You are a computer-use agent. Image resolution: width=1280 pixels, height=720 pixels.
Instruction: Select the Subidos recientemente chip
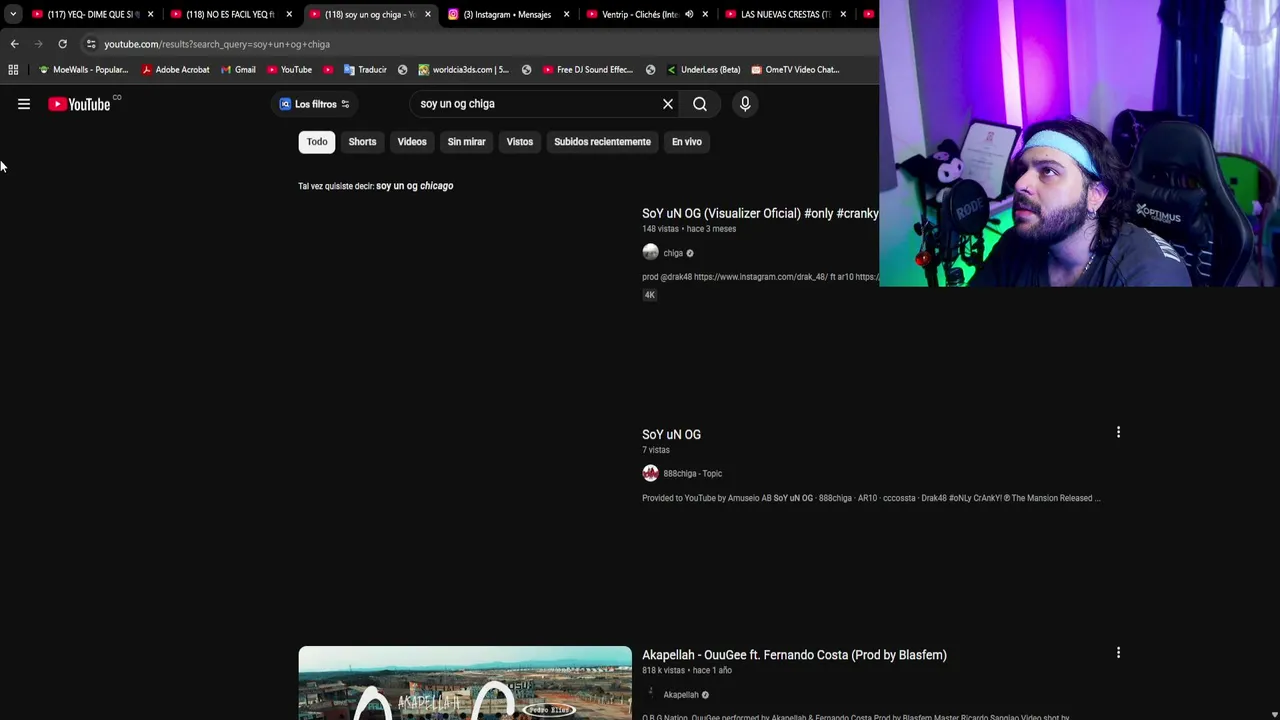coord(602,142)
